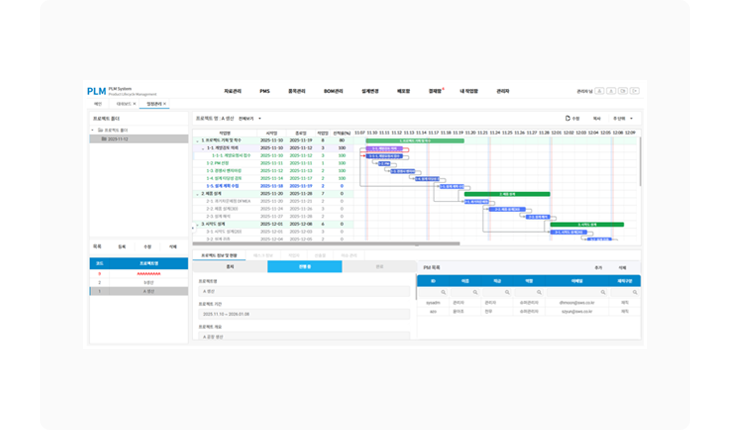Image resolution: width=730 pixels, height=430 pixels.
Task: Open the PMS menu
Action: point(265,91)
